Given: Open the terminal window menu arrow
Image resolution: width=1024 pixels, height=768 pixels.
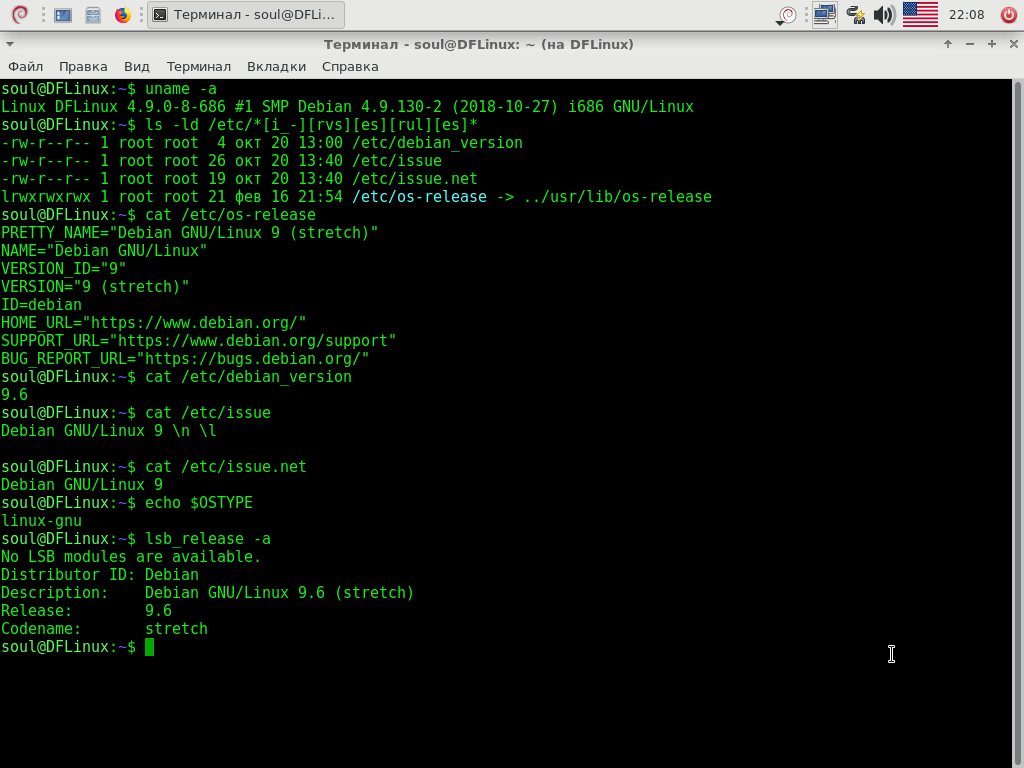Looking at the screenshot, I should click(10, 44).
